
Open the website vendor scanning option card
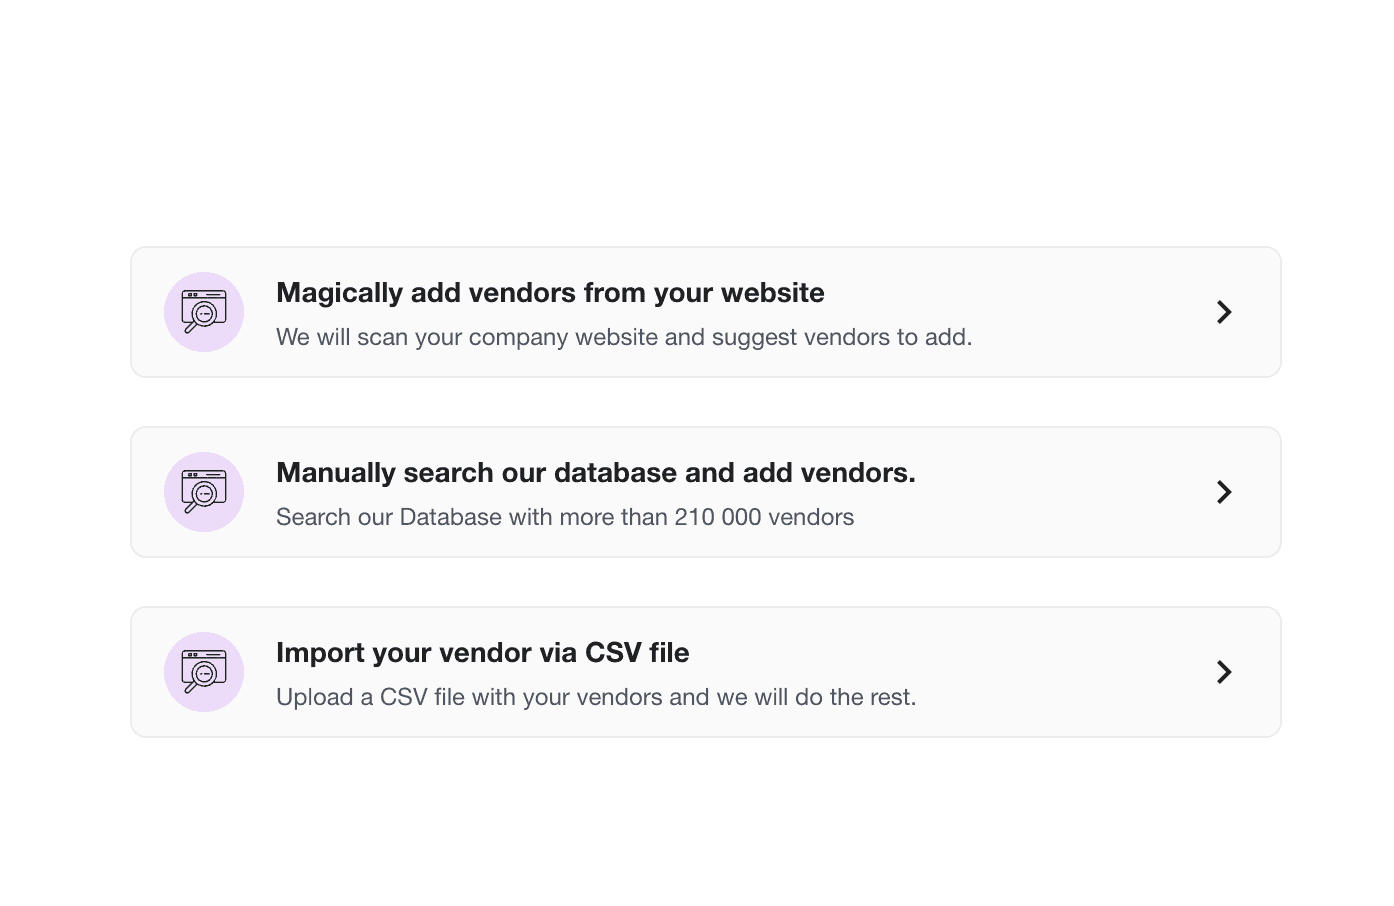click(706, 312)
